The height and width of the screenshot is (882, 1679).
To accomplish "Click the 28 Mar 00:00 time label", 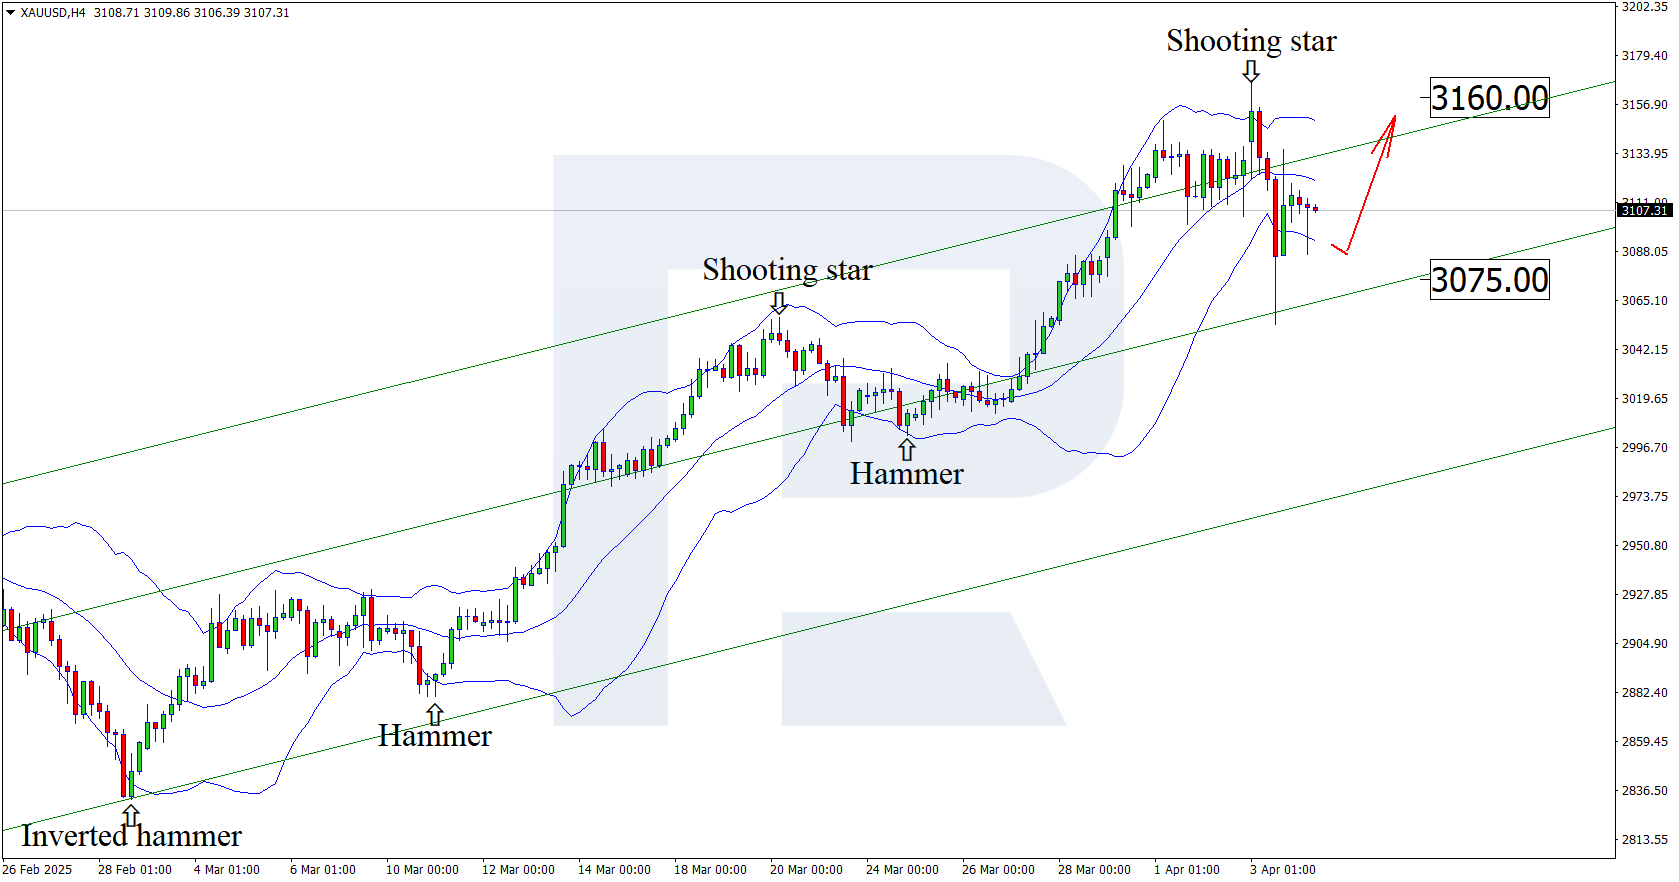I will (x=1095, y=870).
